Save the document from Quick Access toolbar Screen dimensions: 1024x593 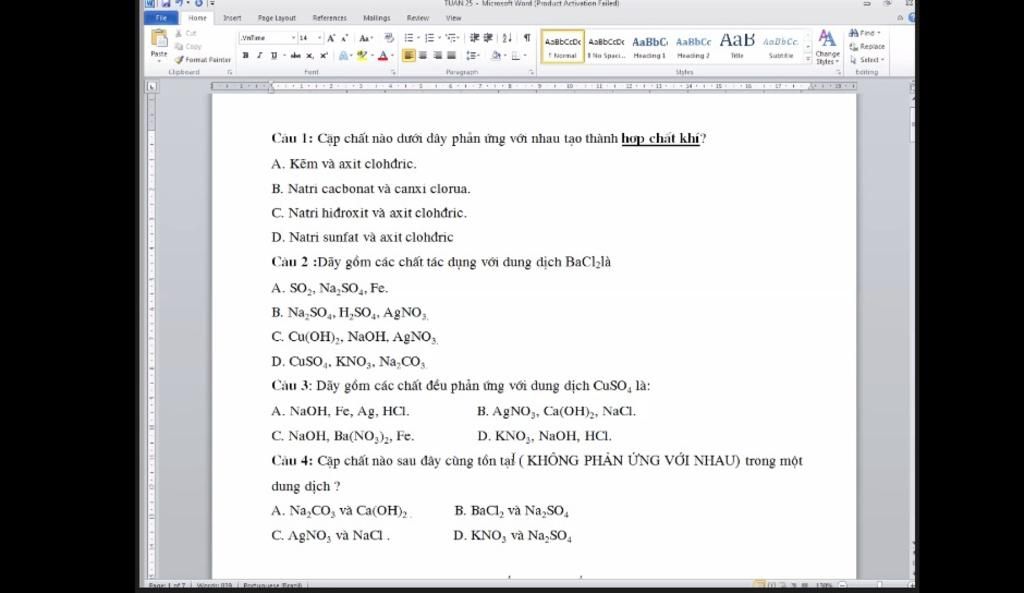click(x=166, y=3)
